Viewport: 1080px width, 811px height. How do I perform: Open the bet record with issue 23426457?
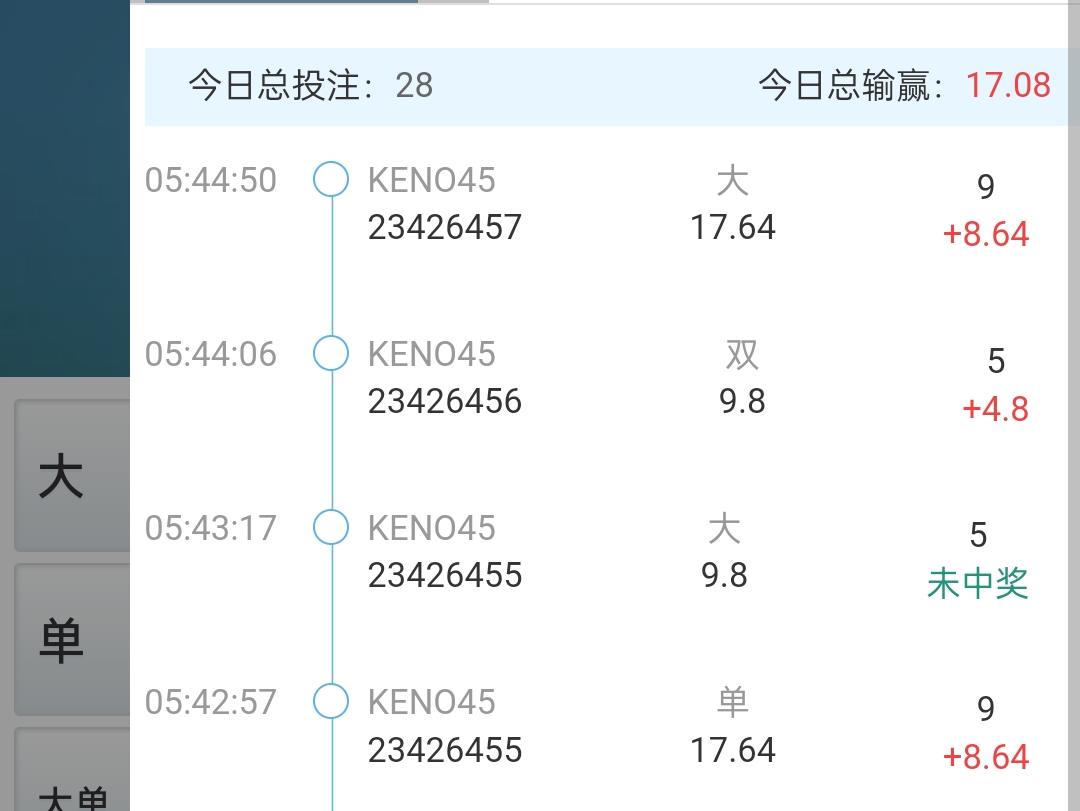pyautogui.click(x=445, y=228)
